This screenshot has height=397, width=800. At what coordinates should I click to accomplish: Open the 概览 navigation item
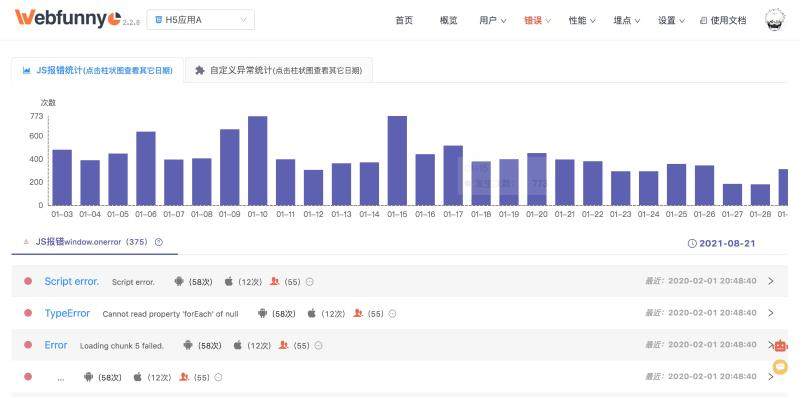pos(448,20)
